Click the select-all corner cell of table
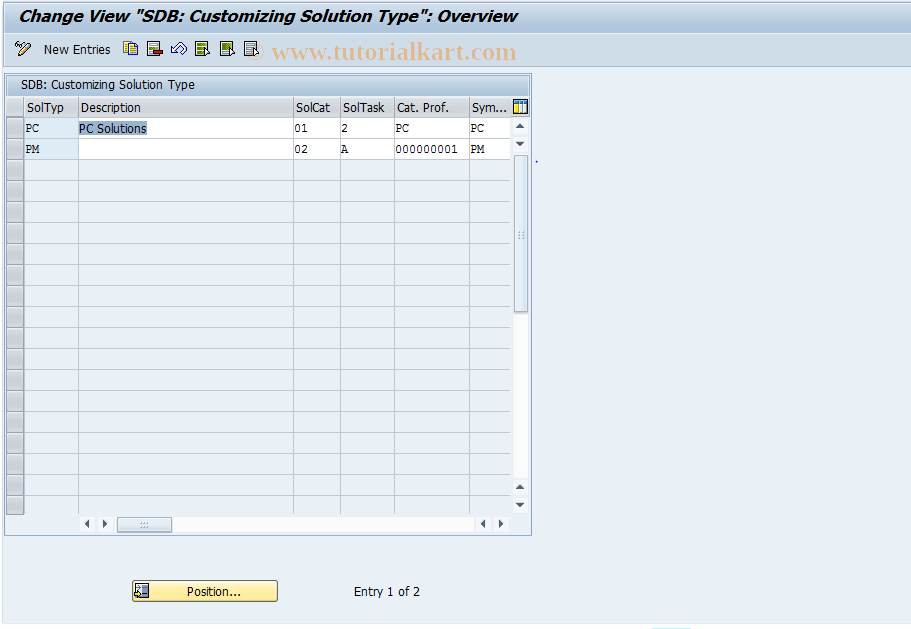Viewport: 911px width, 629px height. click(x=15, y=107)
